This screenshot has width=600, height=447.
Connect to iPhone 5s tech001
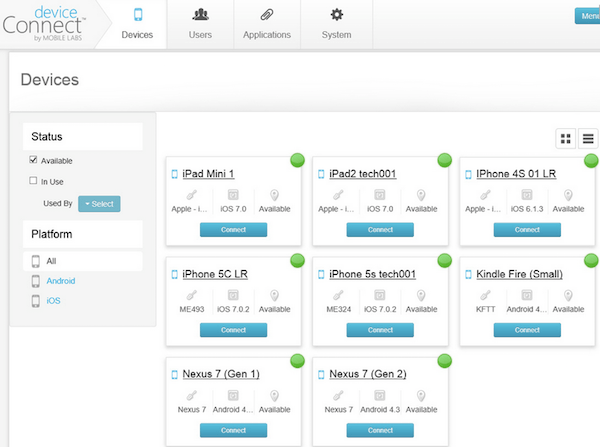point(380,330)
